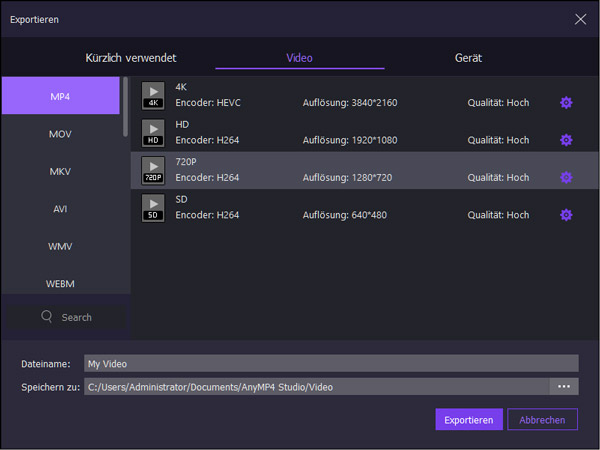The height and width of the screenshot is (450, 600).
Task: Open settings gear for HD preset
Action: click(x=566, y=140)
